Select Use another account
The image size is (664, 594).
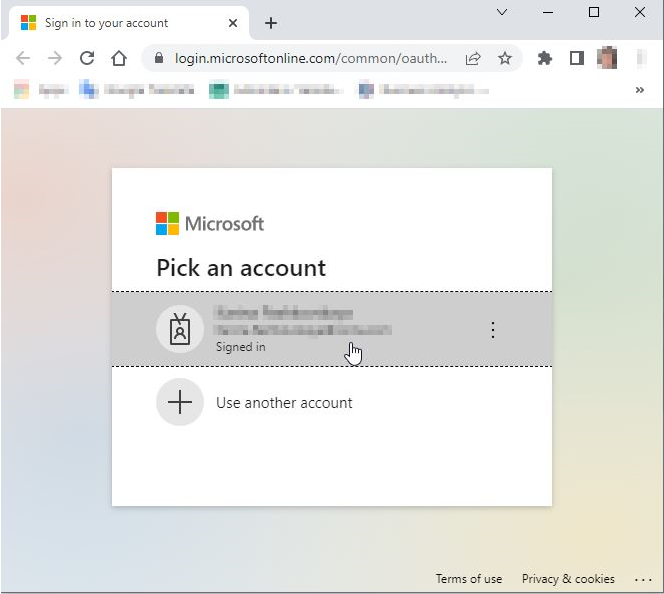coord(332,402)
